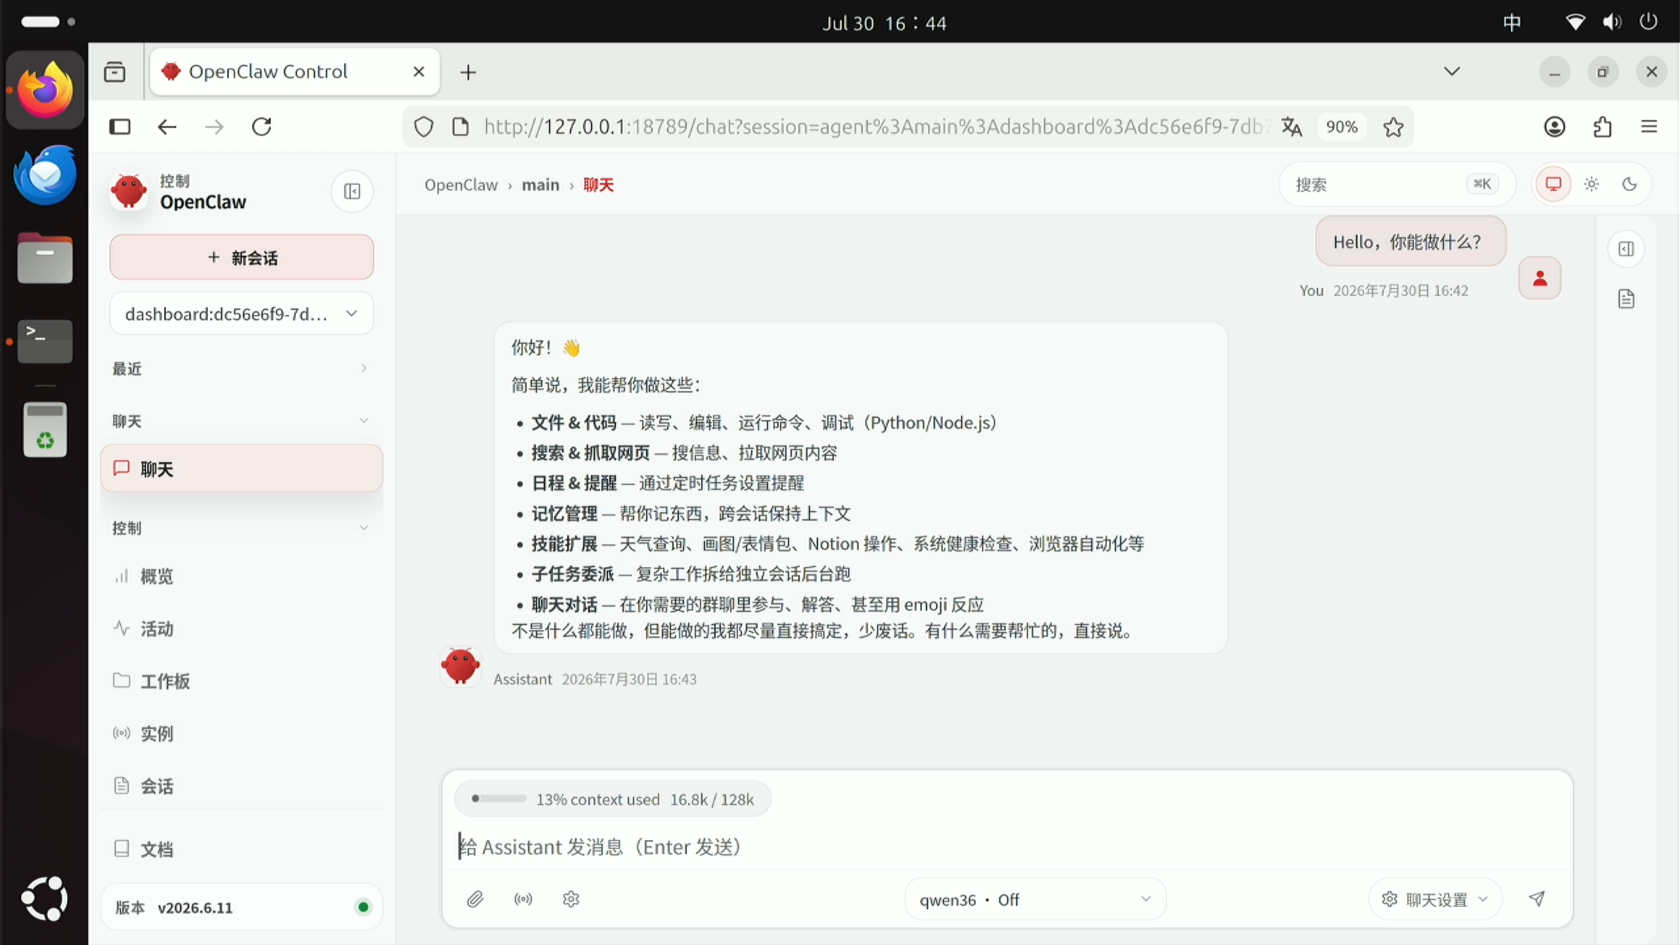Screen dimensions: 1680x945
Task: Open 活动 activity page
Action: 242,629
